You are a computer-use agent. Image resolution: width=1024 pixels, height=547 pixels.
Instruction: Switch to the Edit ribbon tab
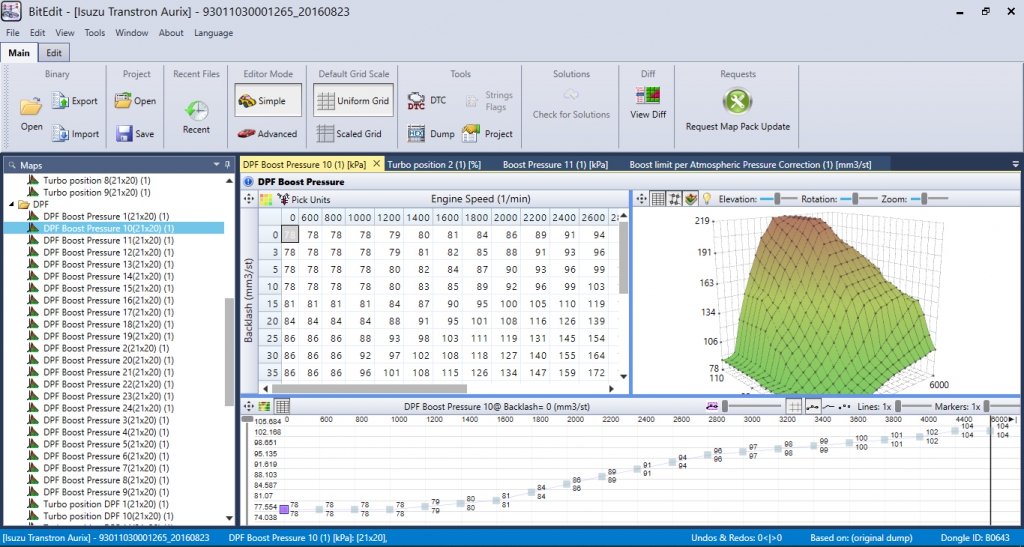point(54,53)
